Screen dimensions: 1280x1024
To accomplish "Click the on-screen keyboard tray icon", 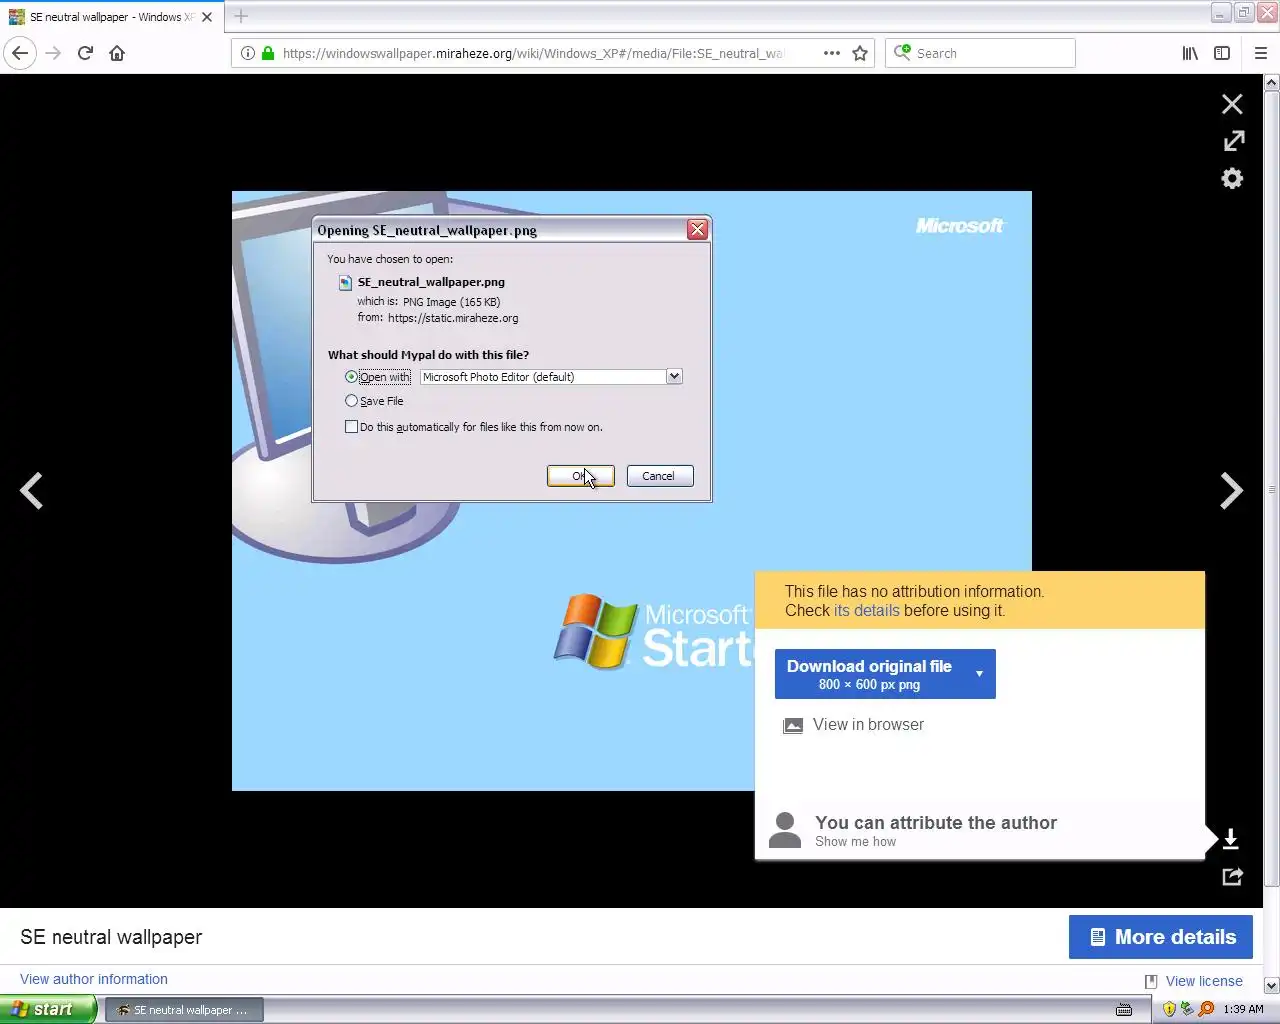I will point(1124,1009).
